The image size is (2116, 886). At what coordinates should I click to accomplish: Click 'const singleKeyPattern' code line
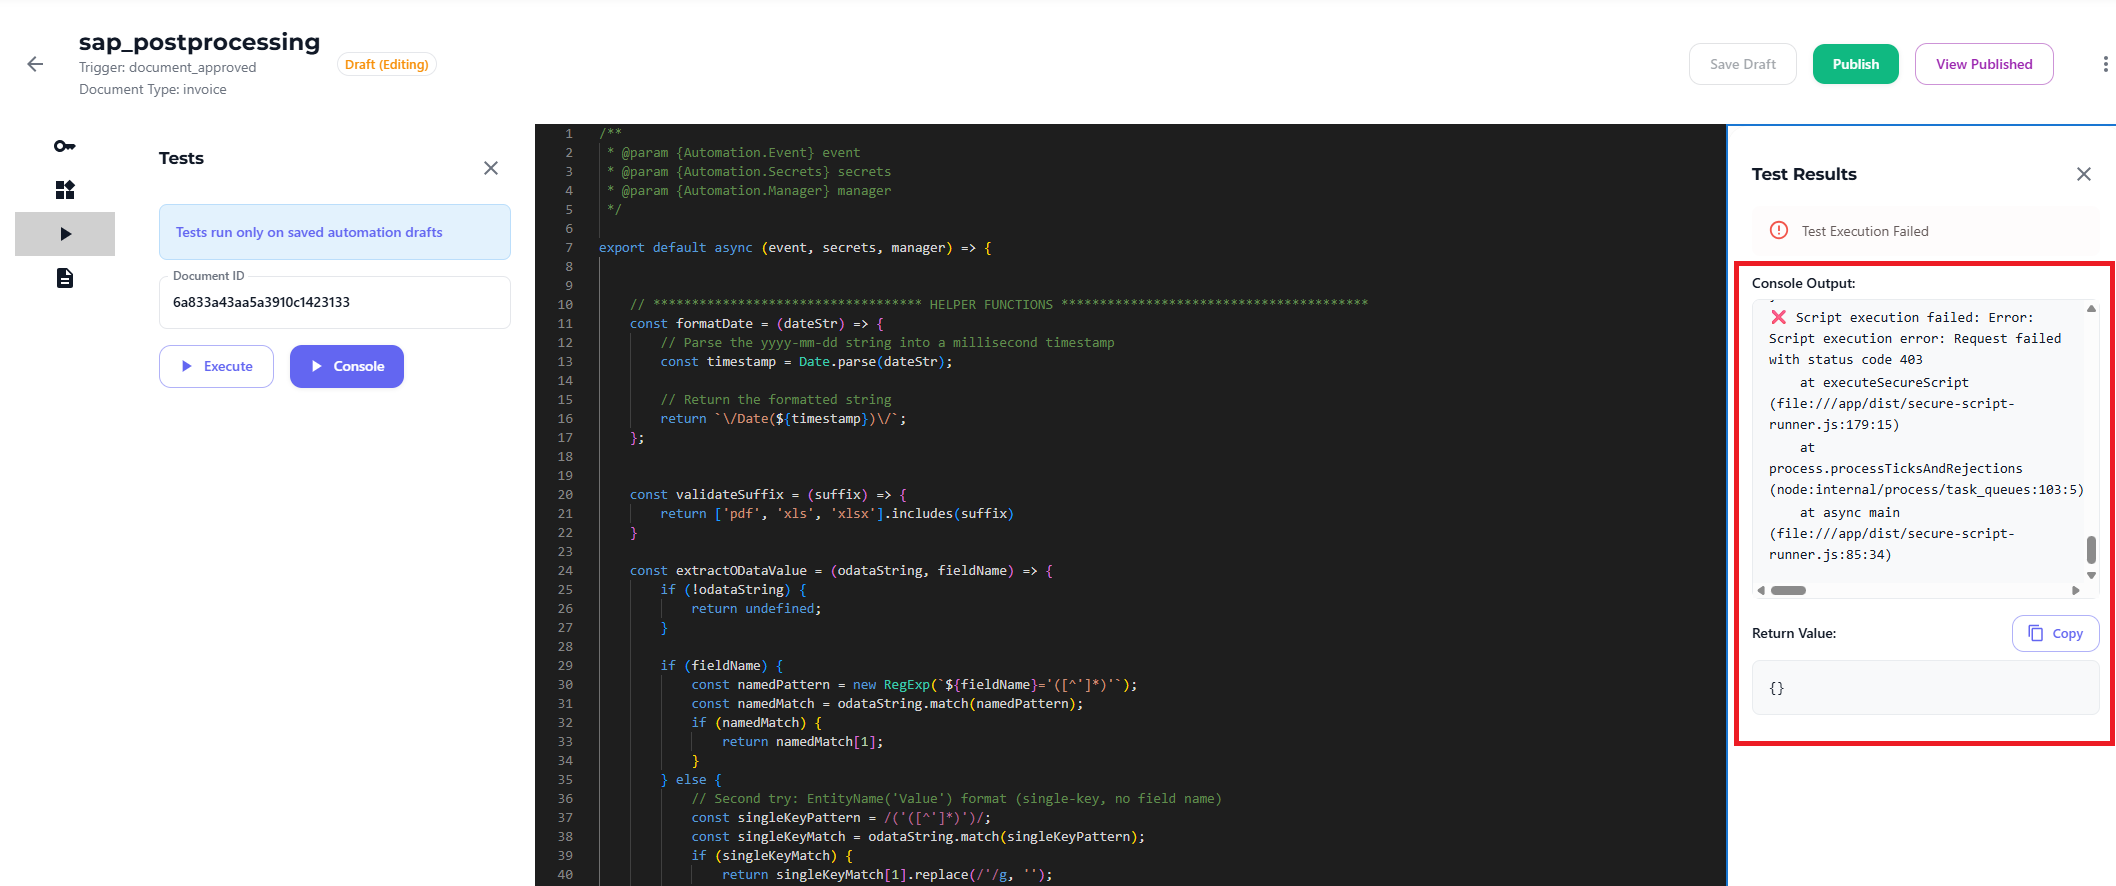pos(841,818)
